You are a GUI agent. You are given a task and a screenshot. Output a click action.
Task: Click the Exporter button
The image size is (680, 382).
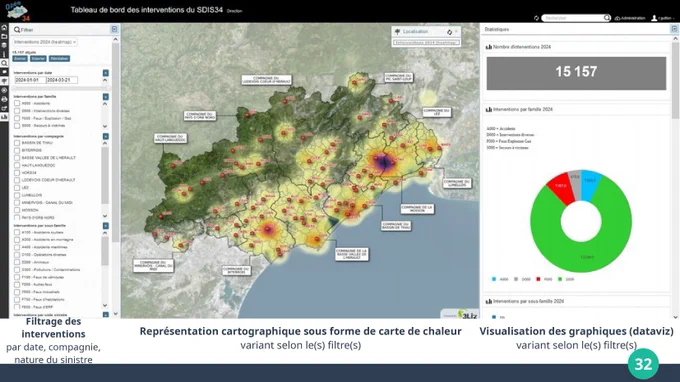pyautogui.click(x=38, y=59)
